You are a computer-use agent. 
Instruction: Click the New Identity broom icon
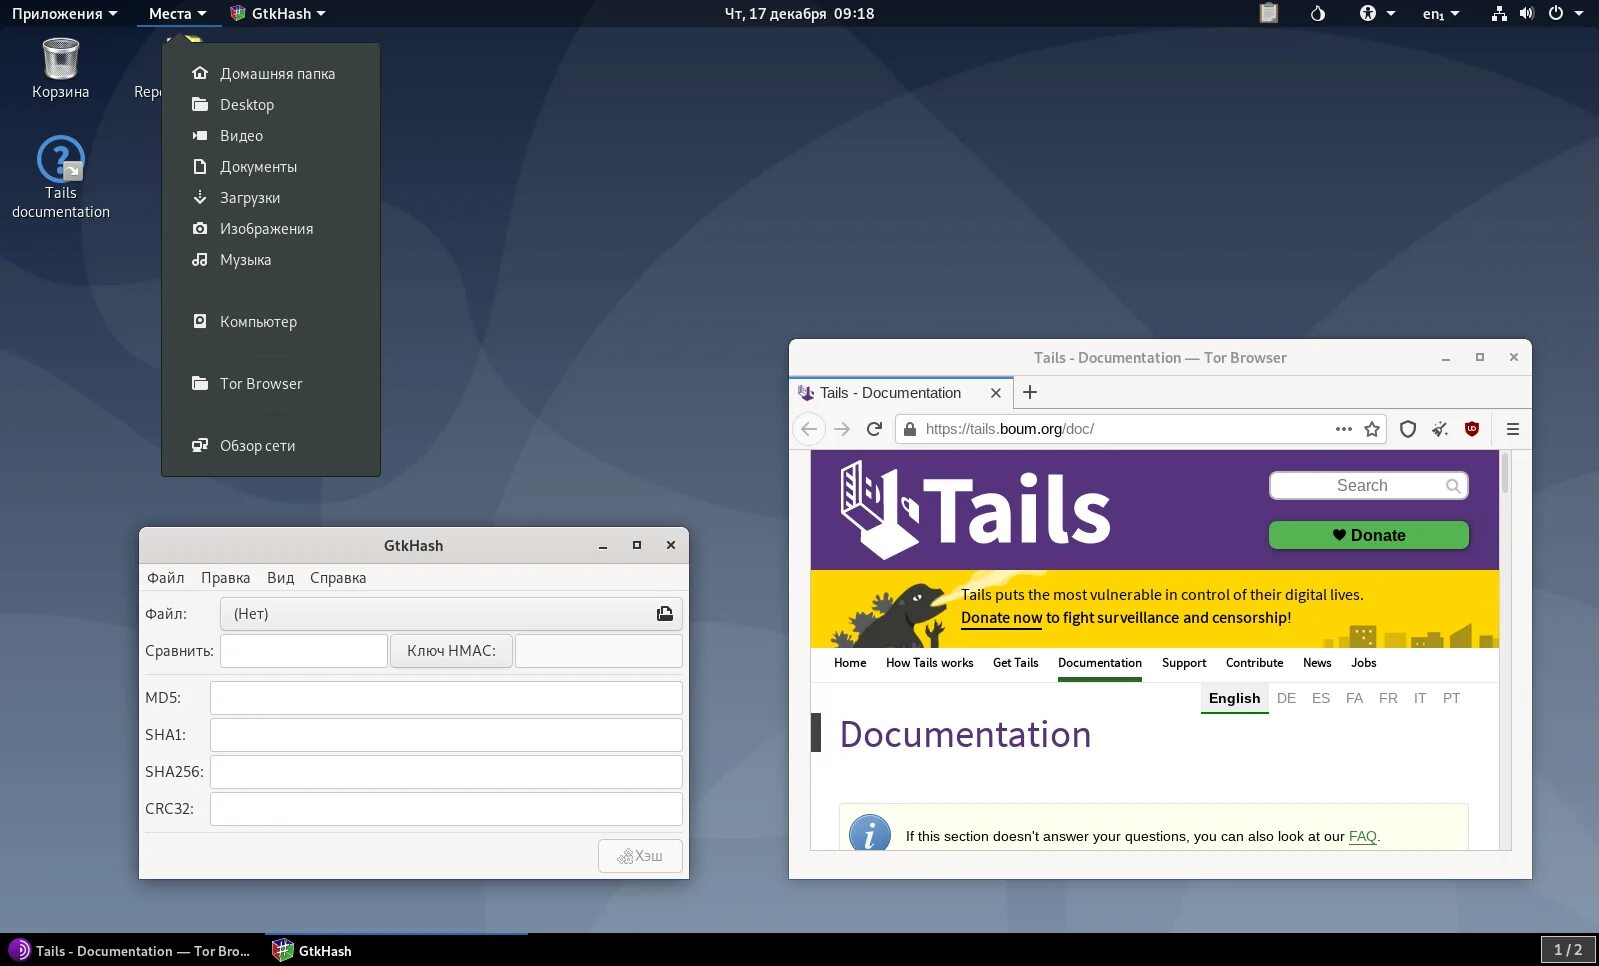click(x=1440, y=429)
